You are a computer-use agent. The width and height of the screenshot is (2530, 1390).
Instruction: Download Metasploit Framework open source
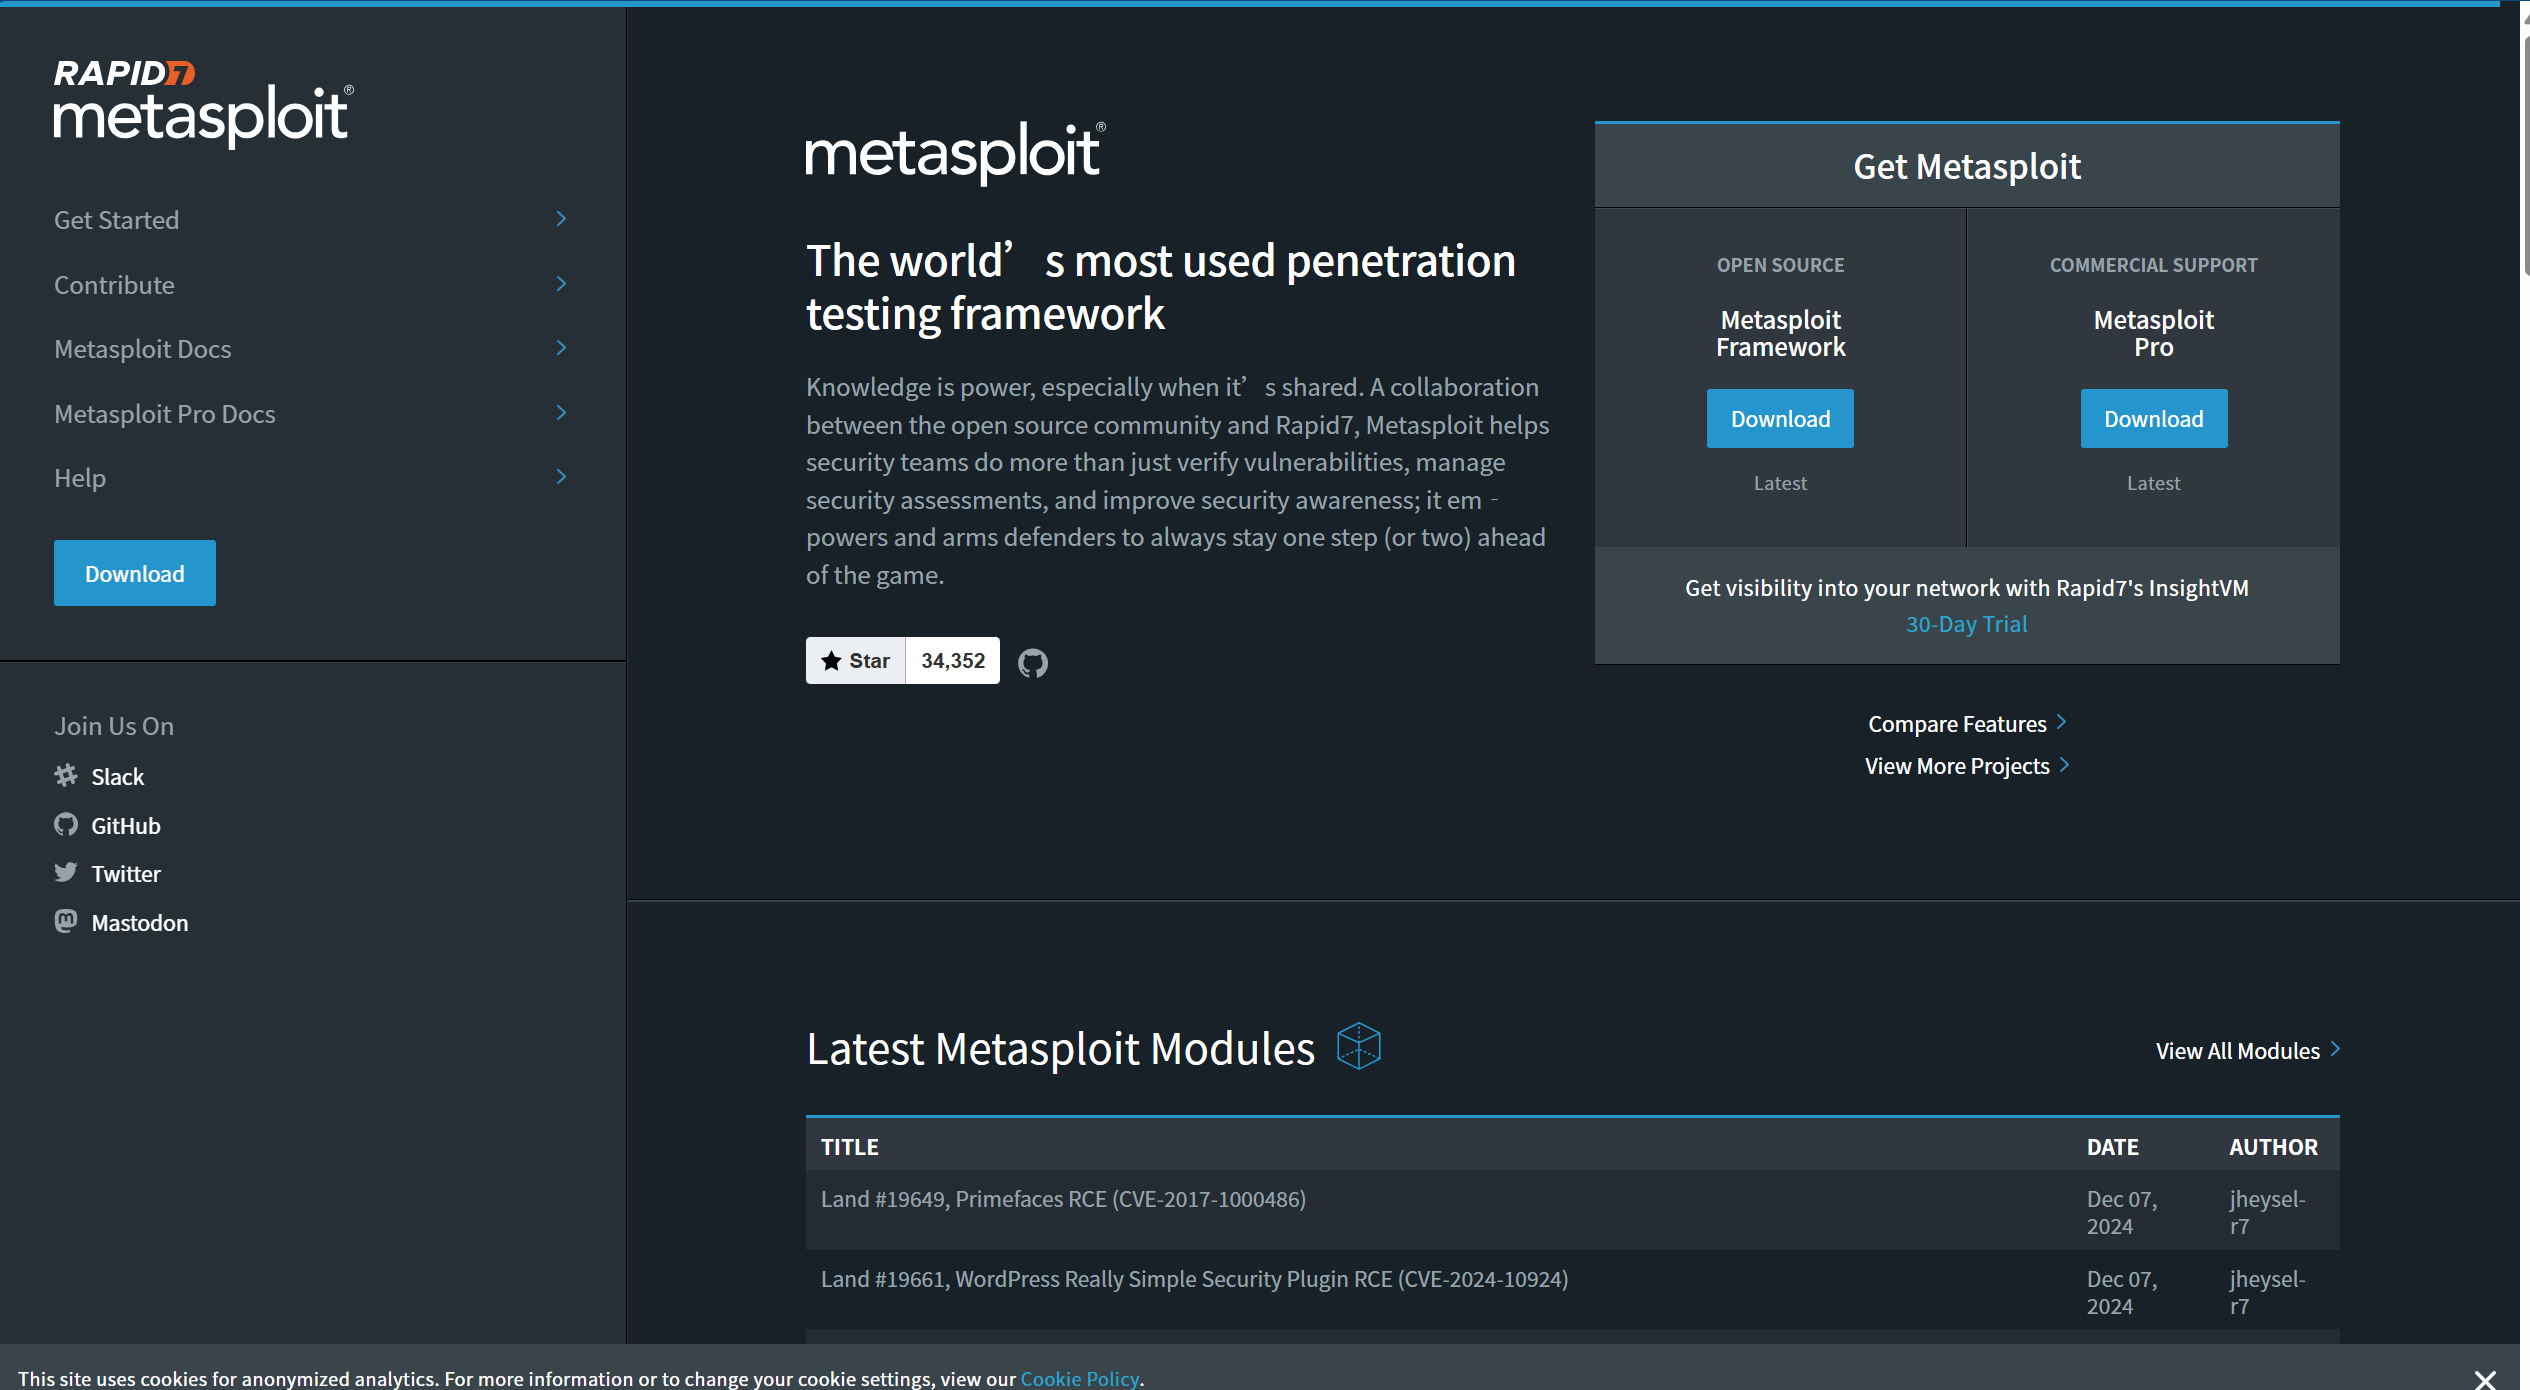point(1780,419)
